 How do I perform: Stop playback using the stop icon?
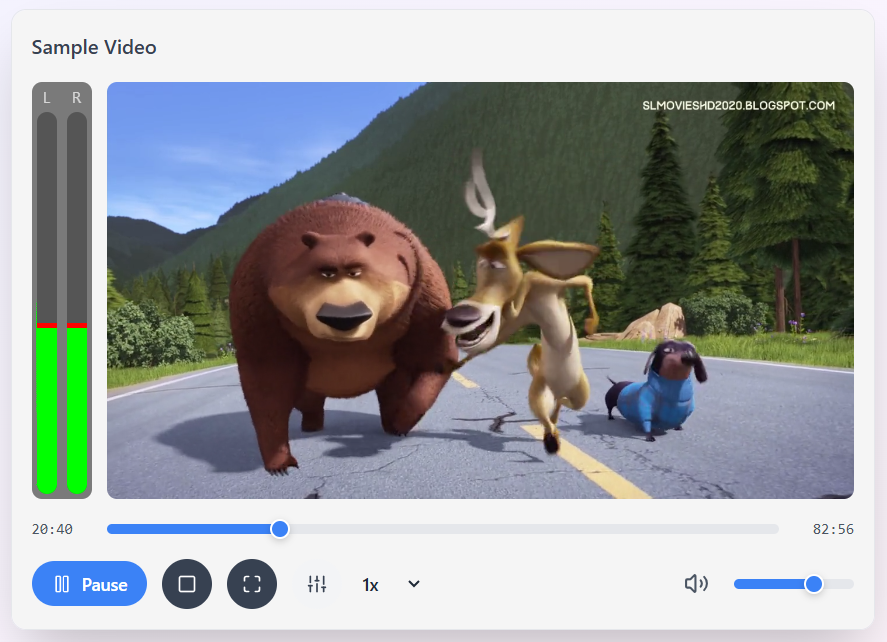[187, 584]
